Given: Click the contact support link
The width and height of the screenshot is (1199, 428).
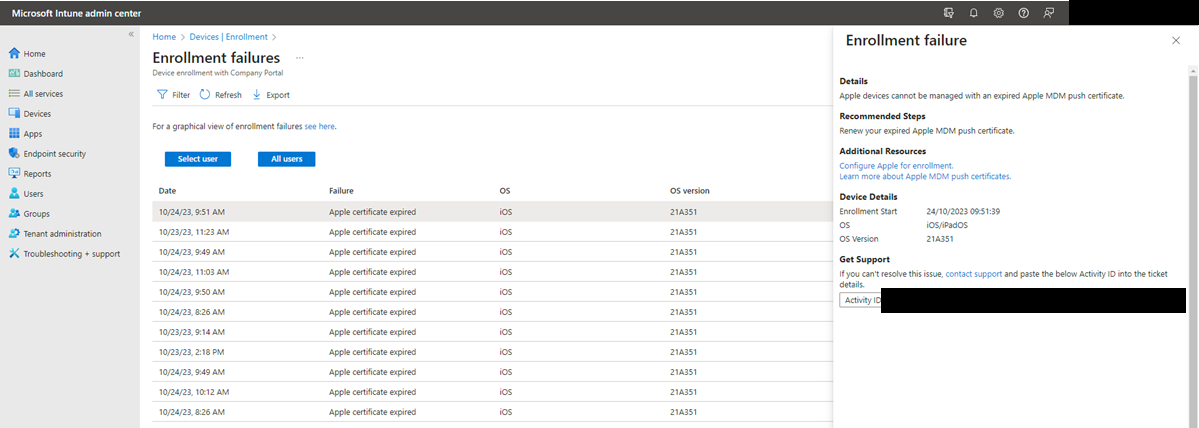Looking at the screenshot, I should click(x=973, y=273).
